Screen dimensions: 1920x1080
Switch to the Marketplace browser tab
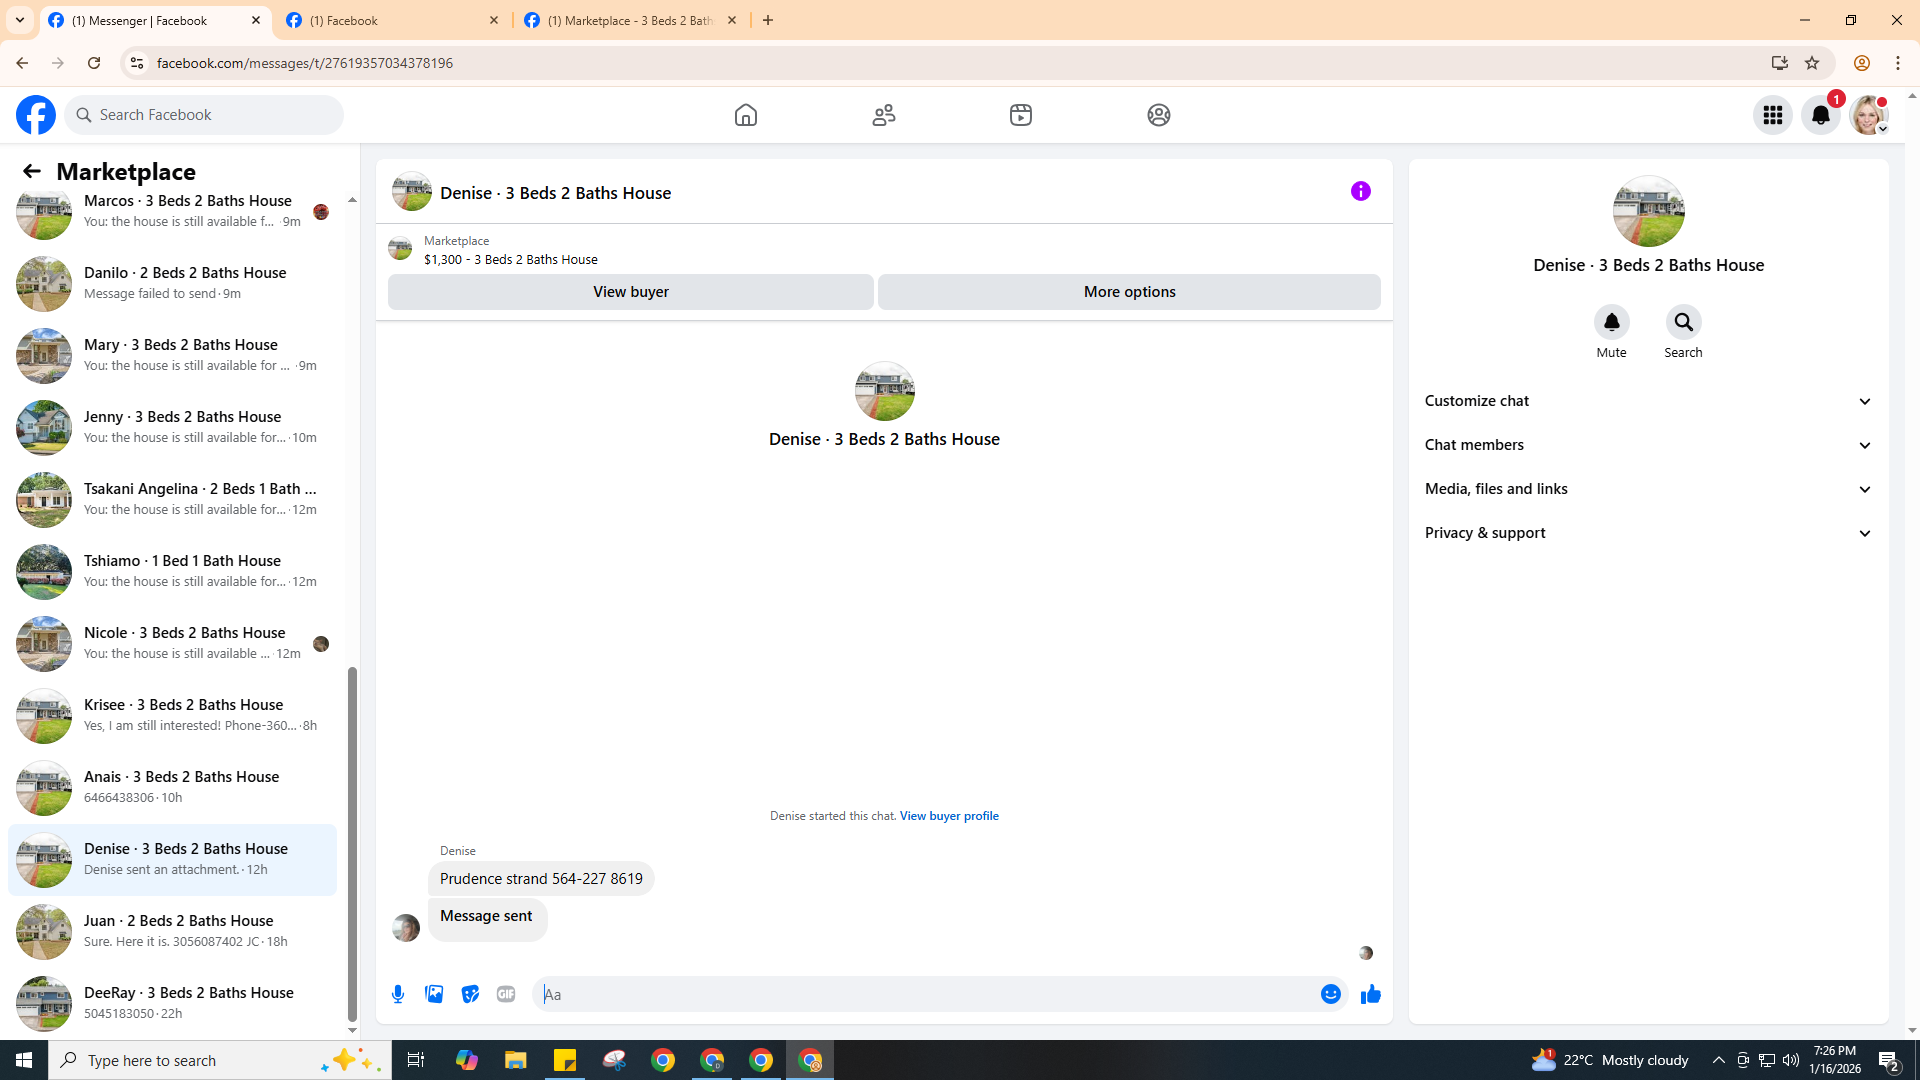click(x=630, y=20)
